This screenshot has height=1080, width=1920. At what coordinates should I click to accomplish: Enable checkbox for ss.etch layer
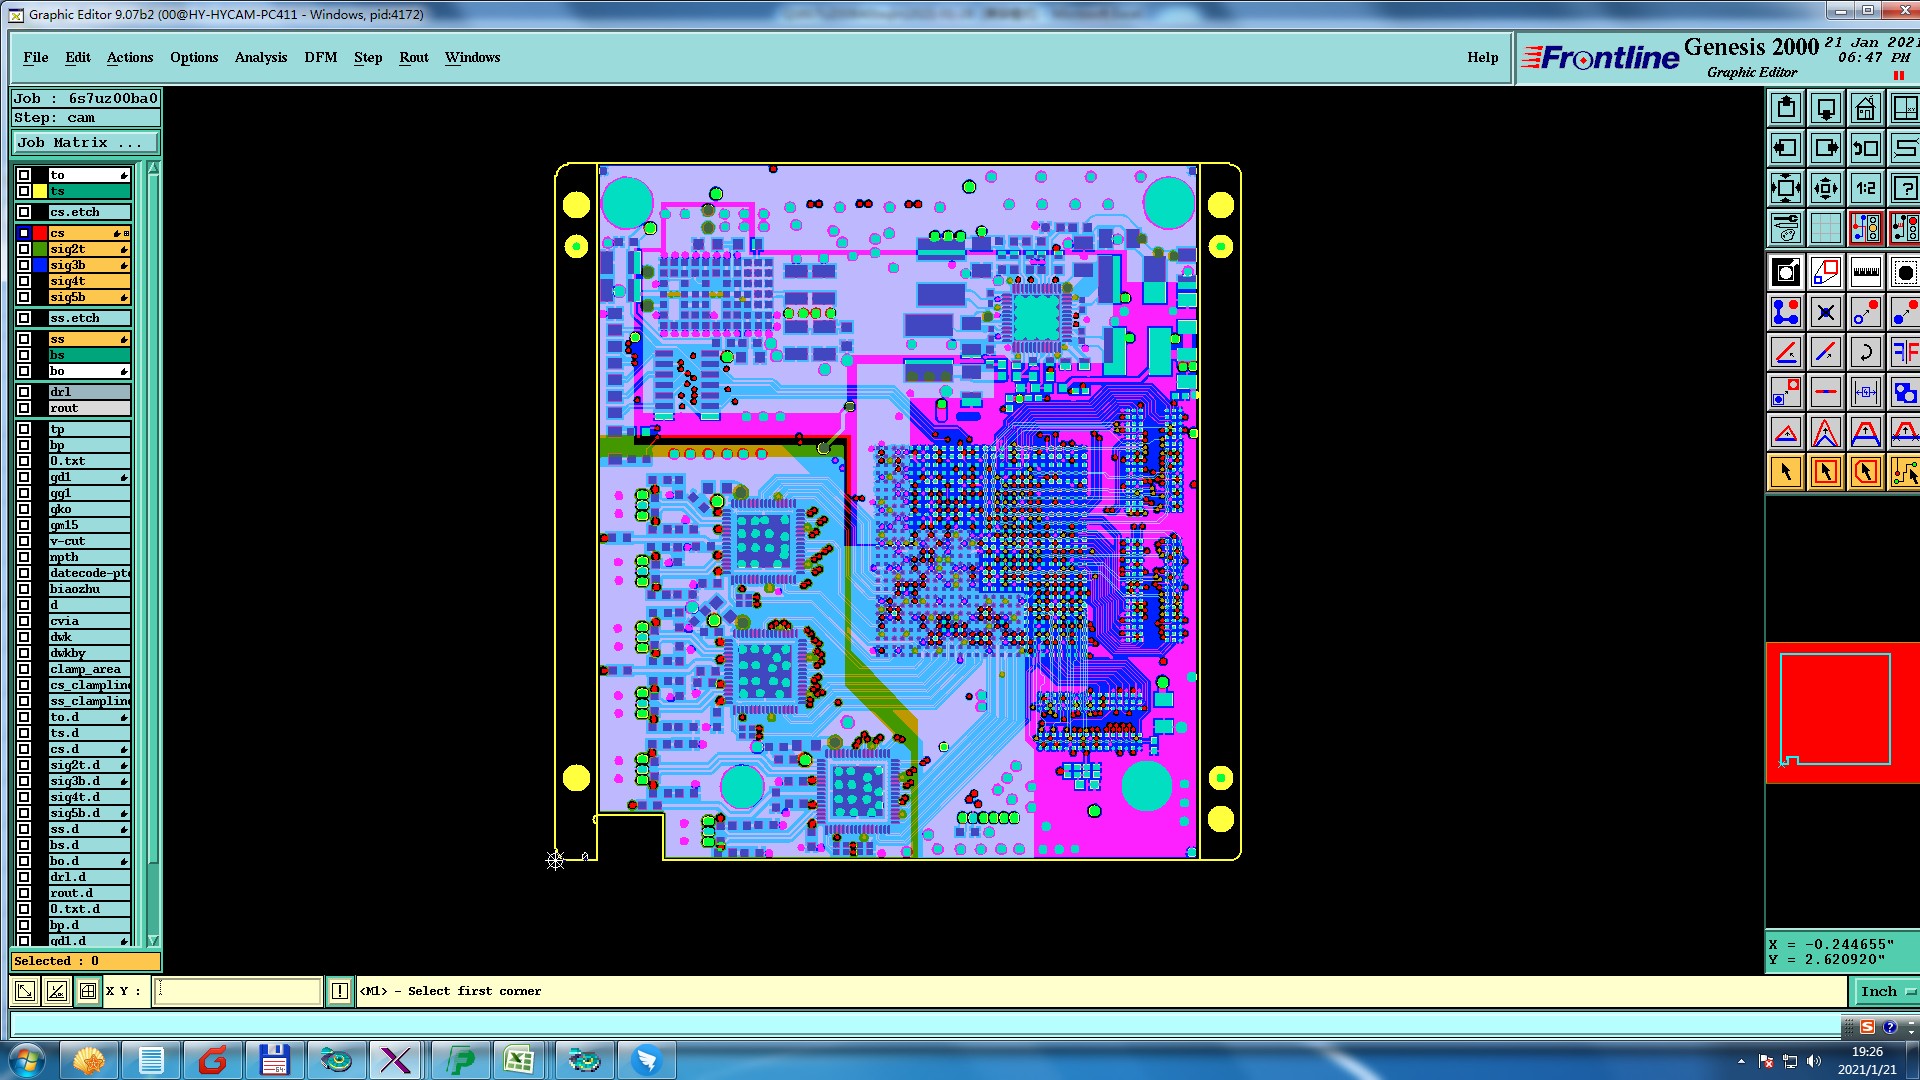(x=24, y=318)
